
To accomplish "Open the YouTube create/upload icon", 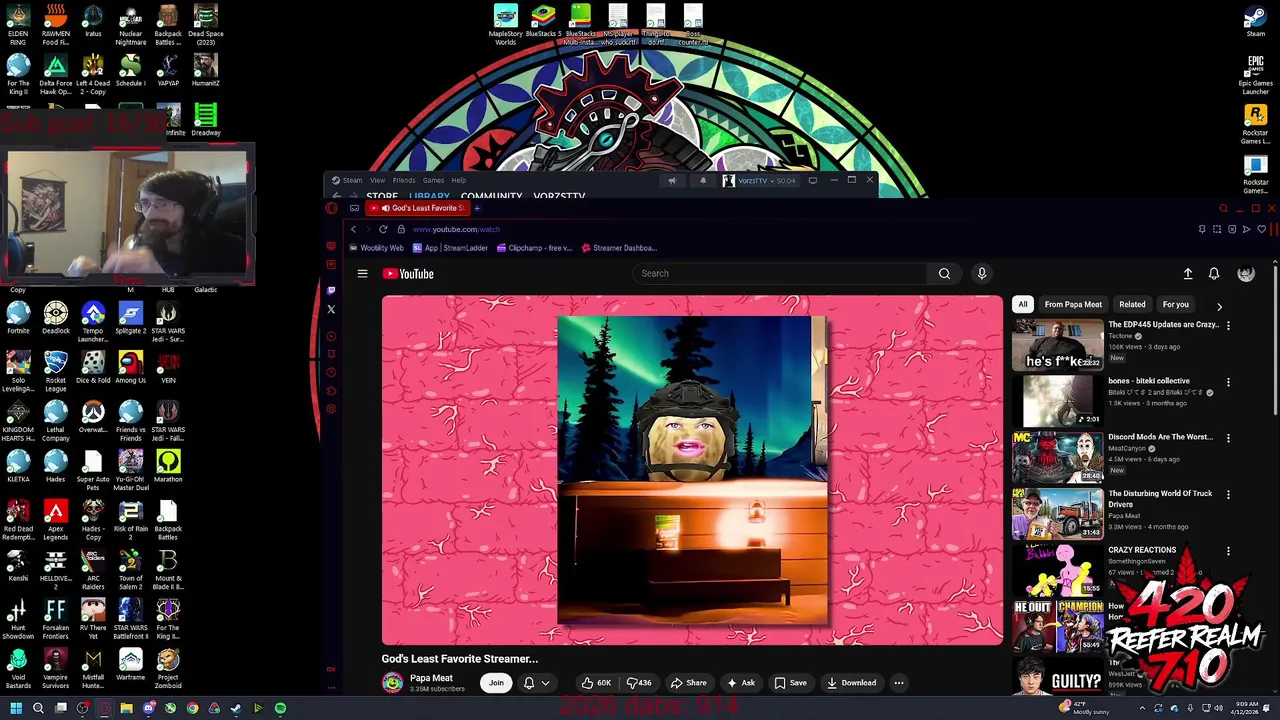I will 1188,273.
